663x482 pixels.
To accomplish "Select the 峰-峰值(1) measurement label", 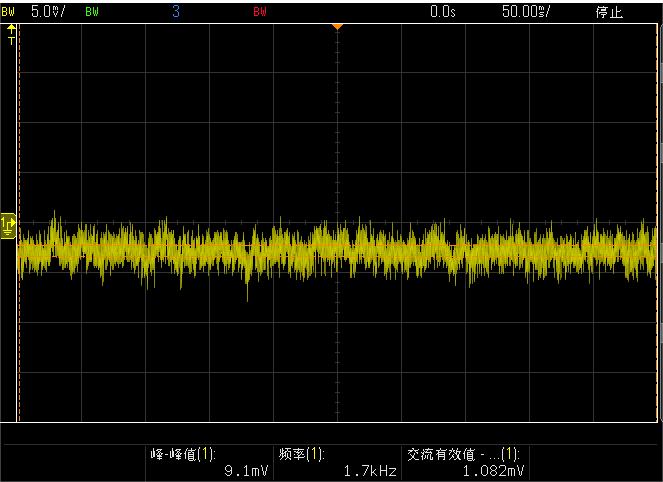I will point(183,453).
